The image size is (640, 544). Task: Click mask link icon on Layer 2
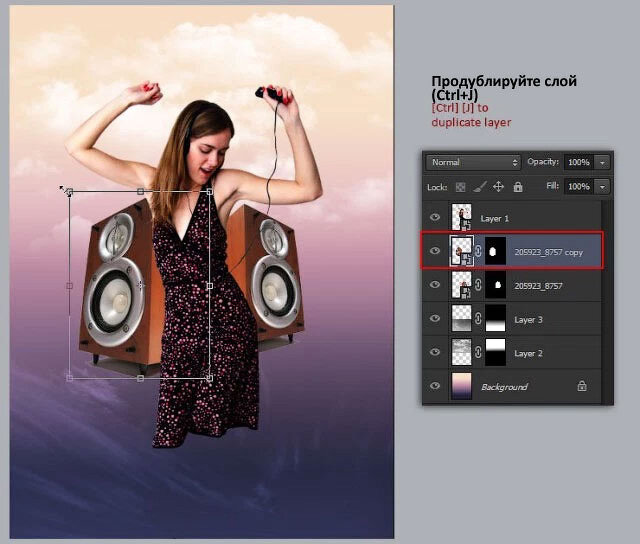(478, 352)
